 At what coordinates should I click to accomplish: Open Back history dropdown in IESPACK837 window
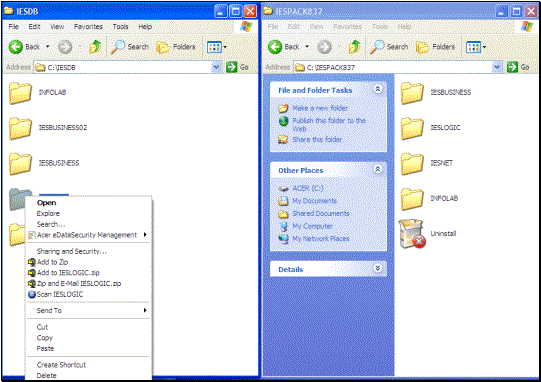(x=307, y=47)
